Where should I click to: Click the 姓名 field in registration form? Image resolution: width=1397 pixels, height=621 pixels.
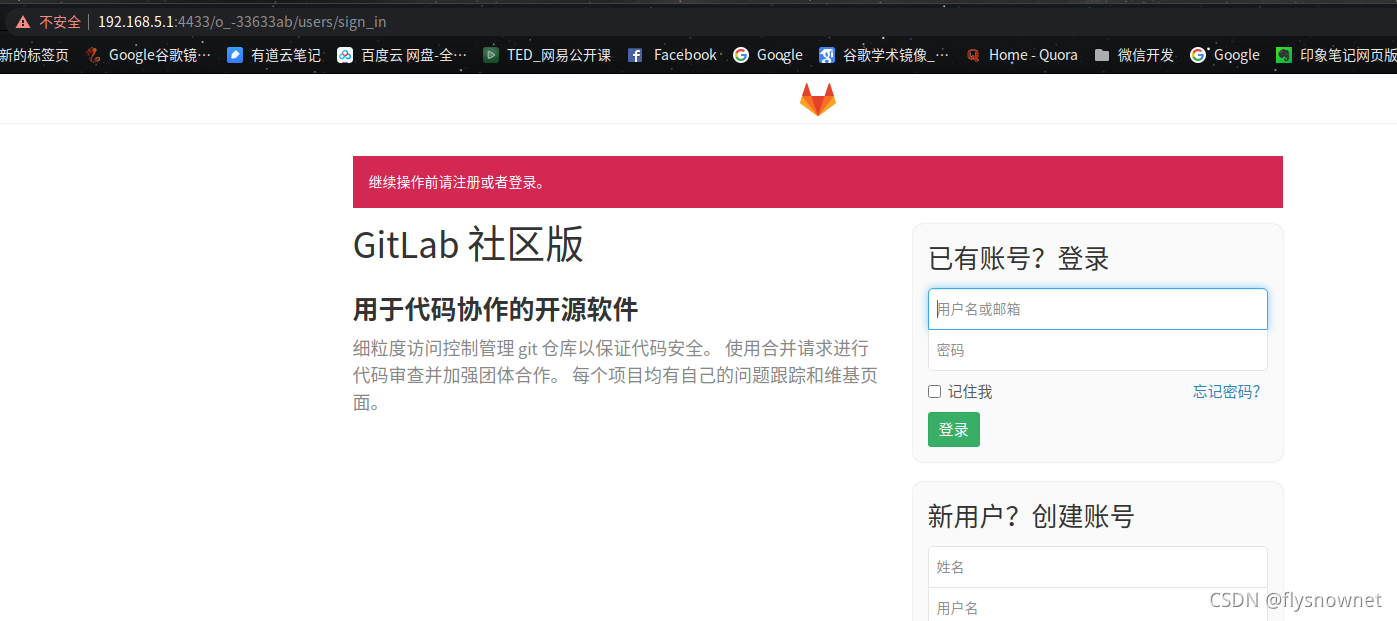(1098, 567)
